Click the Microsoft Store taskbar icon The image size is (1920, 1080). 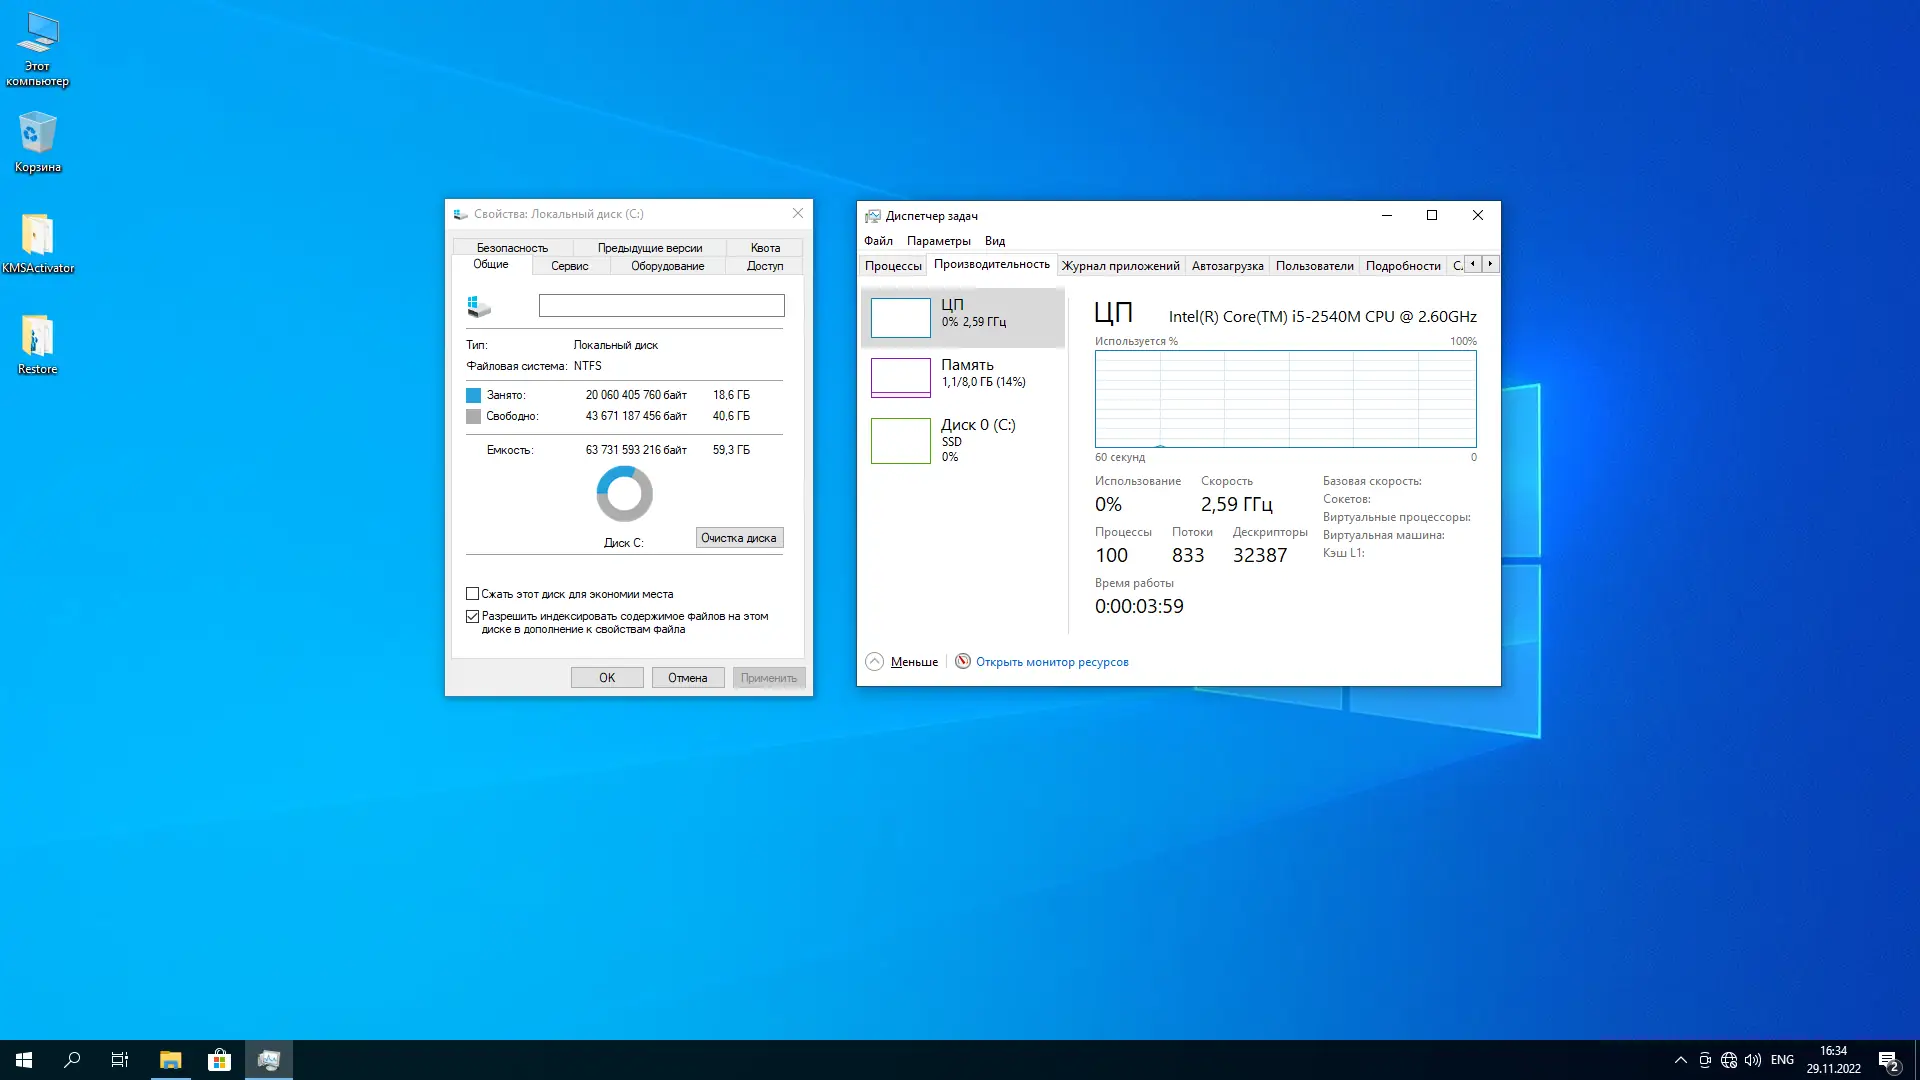pyautogui.click(x=219, y=1060)
